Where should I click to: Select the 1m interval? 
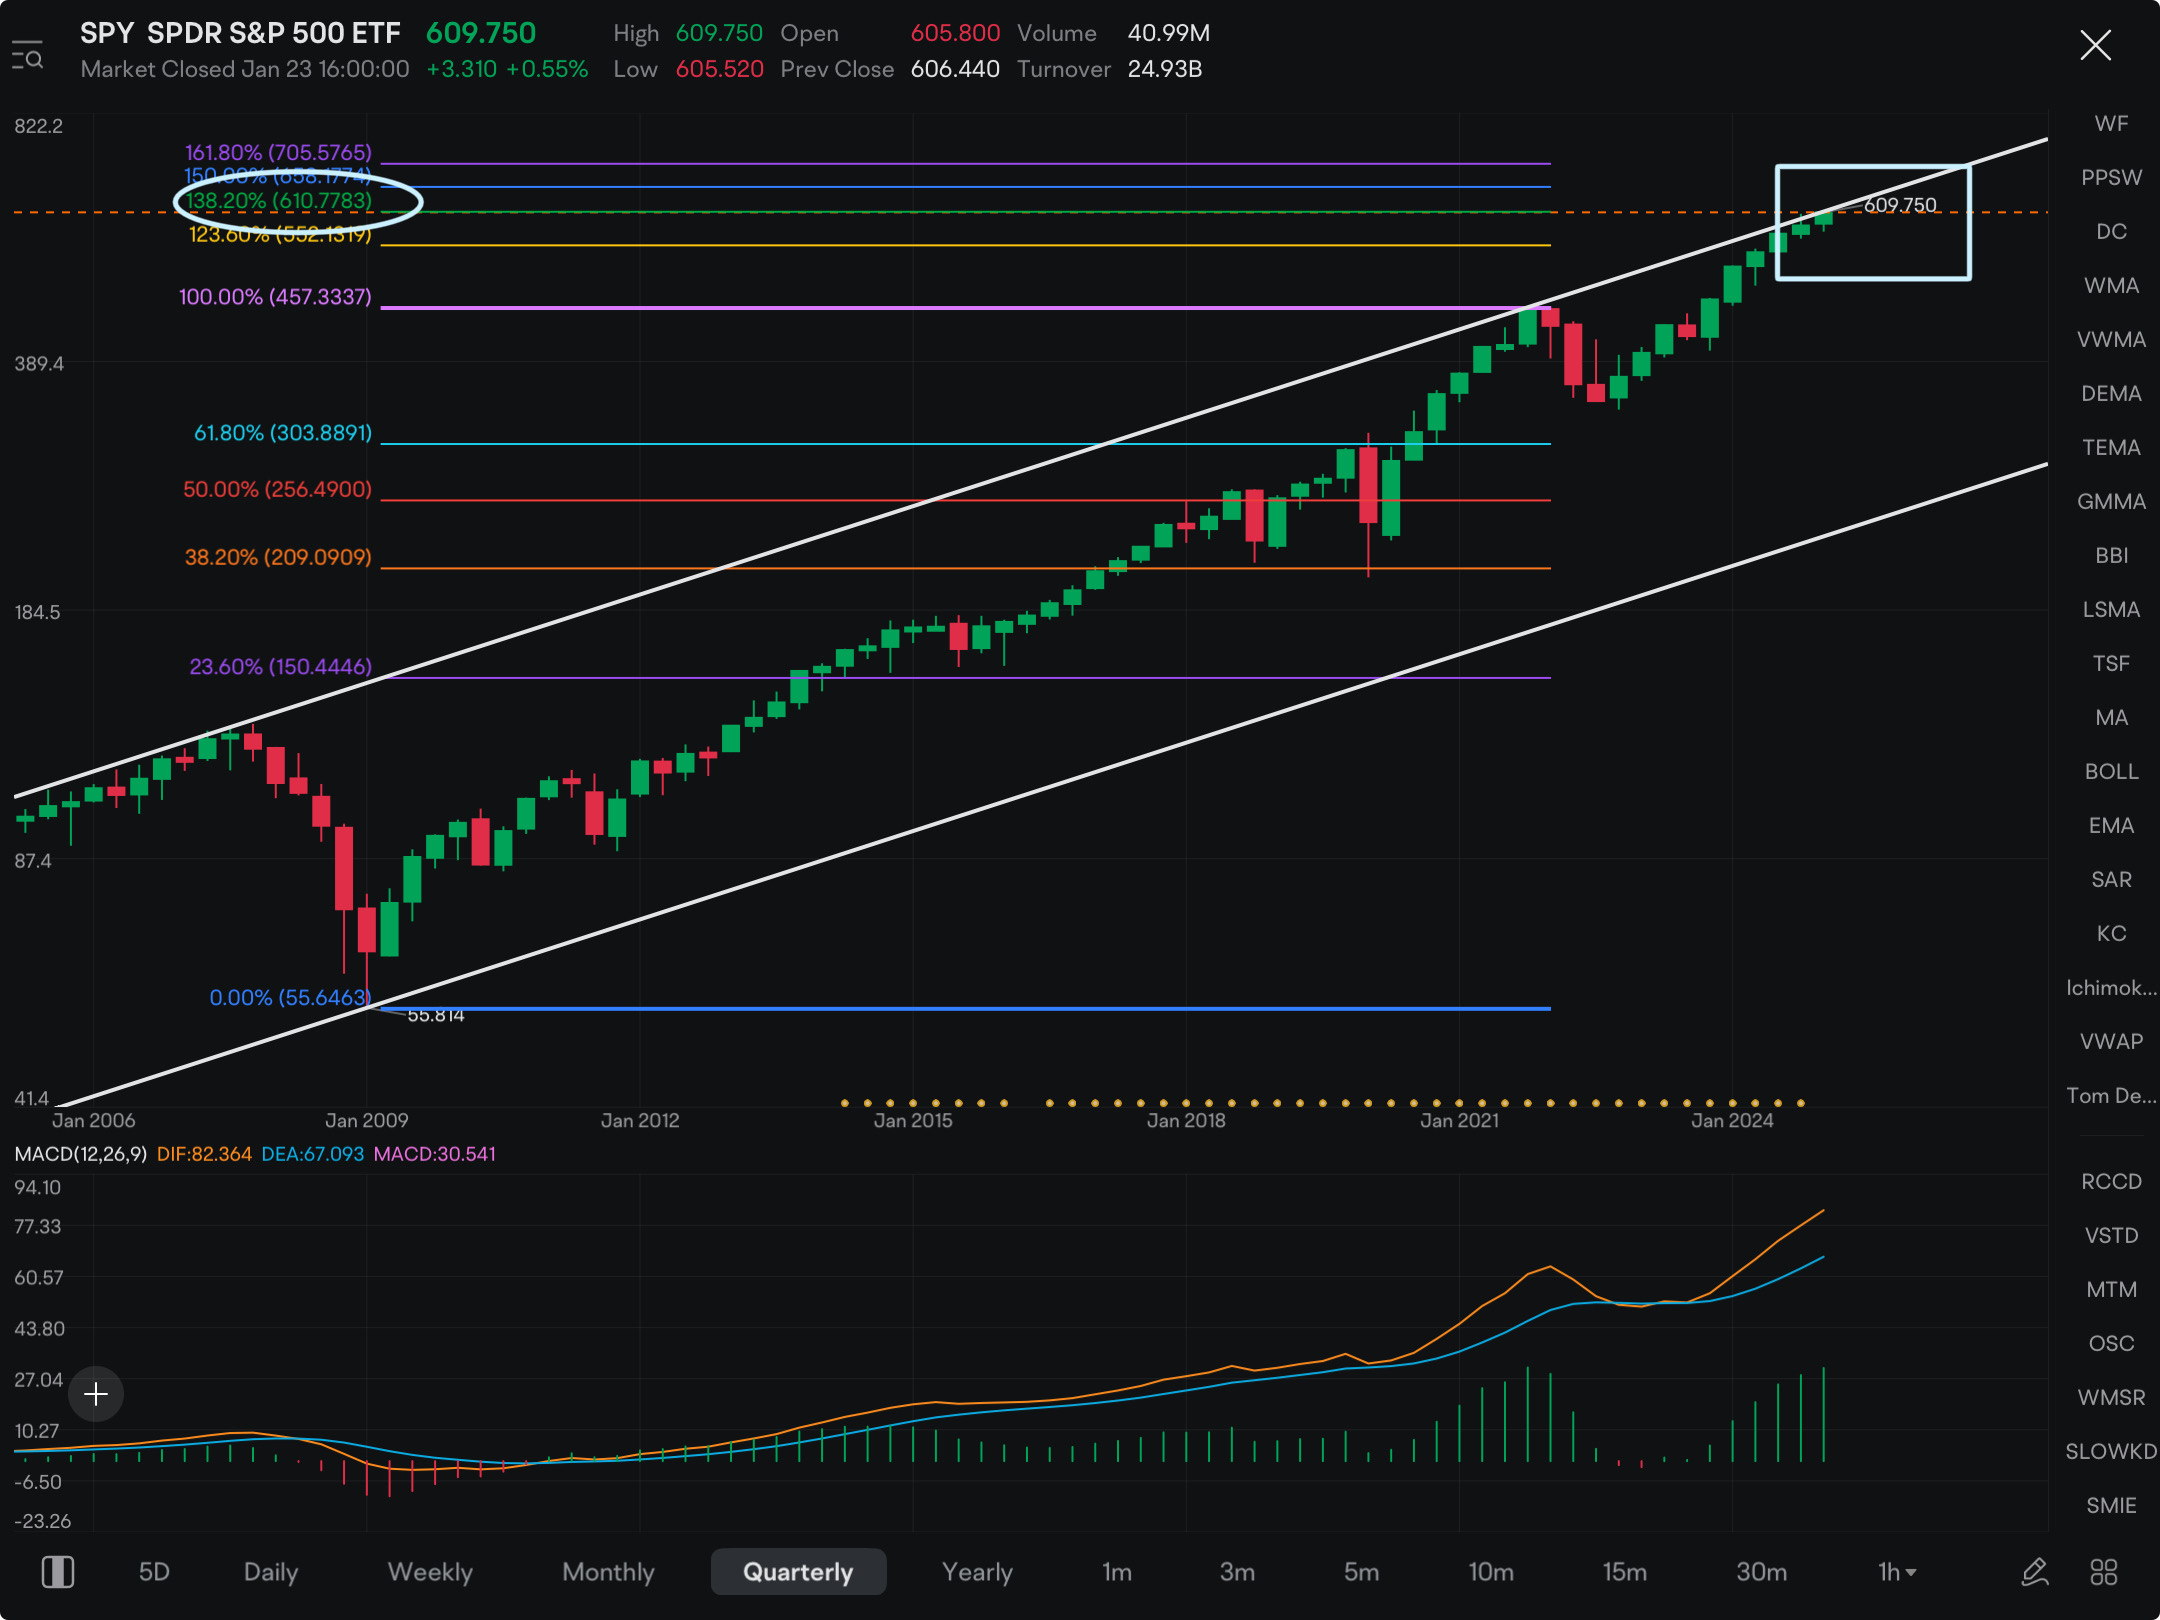click(x=1117, y=1572)
